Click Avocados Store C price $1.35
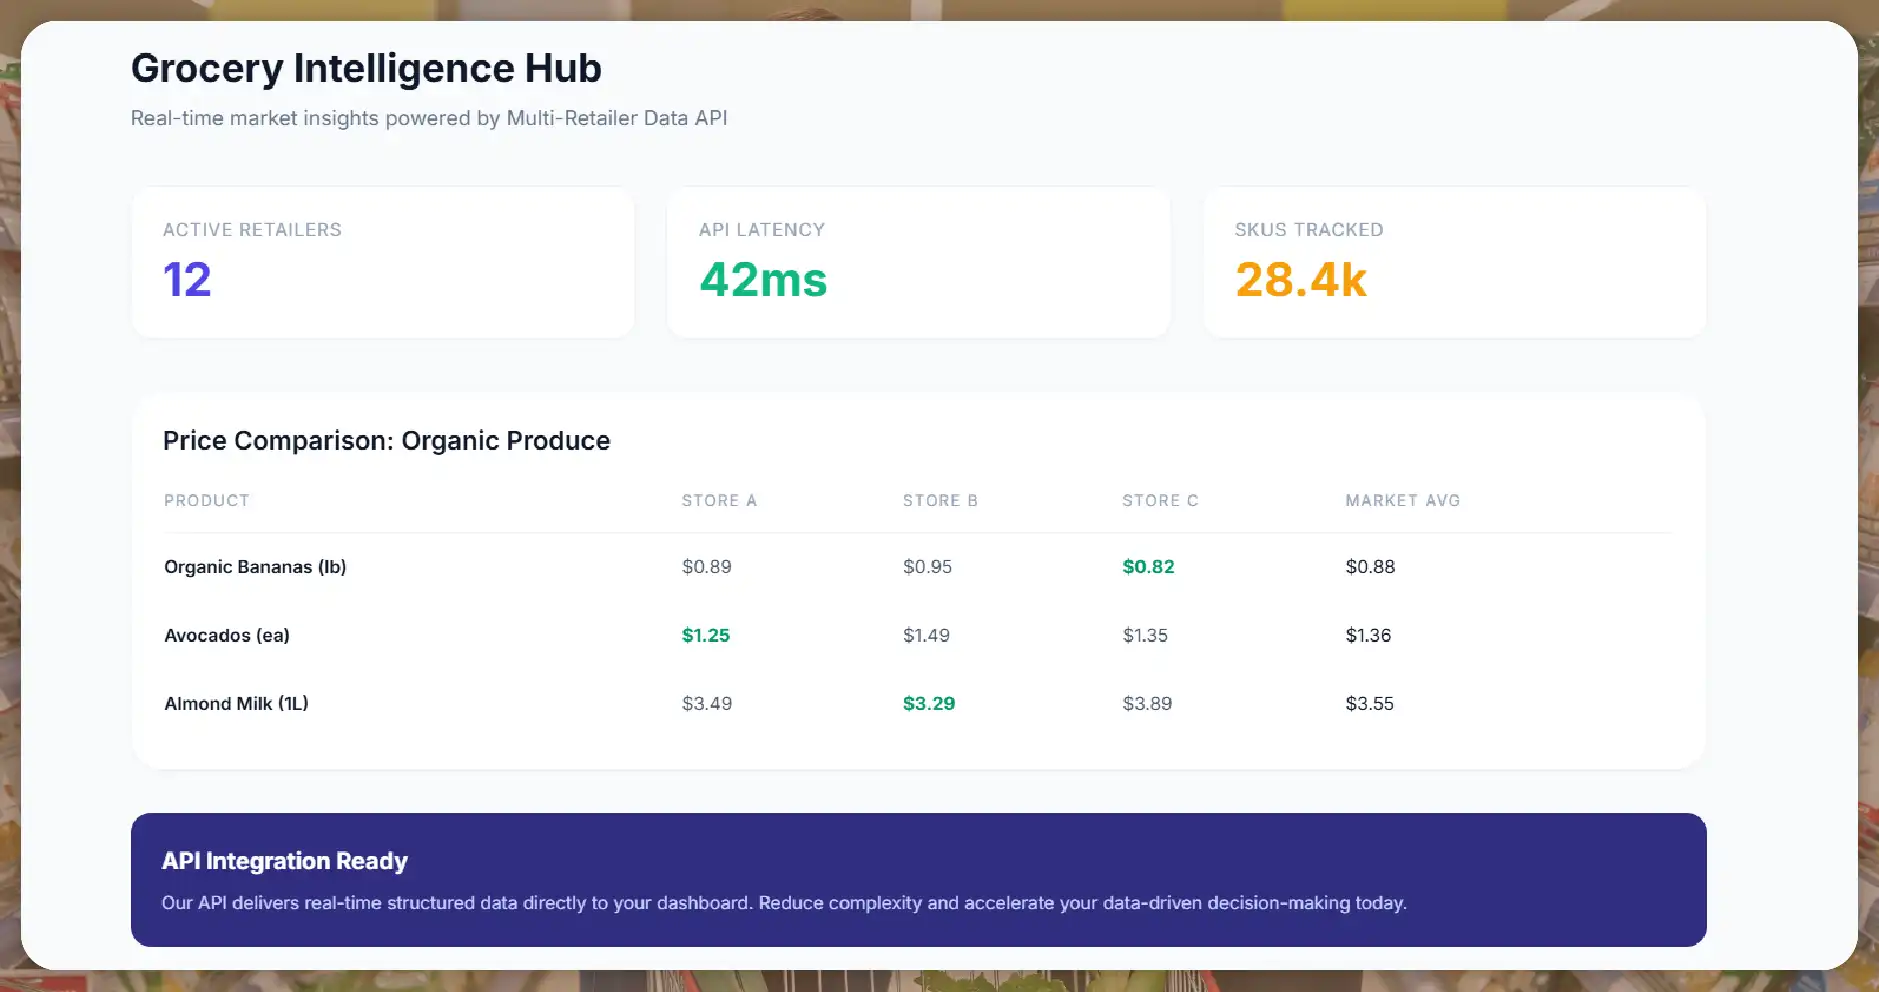 pos(1145,636)
